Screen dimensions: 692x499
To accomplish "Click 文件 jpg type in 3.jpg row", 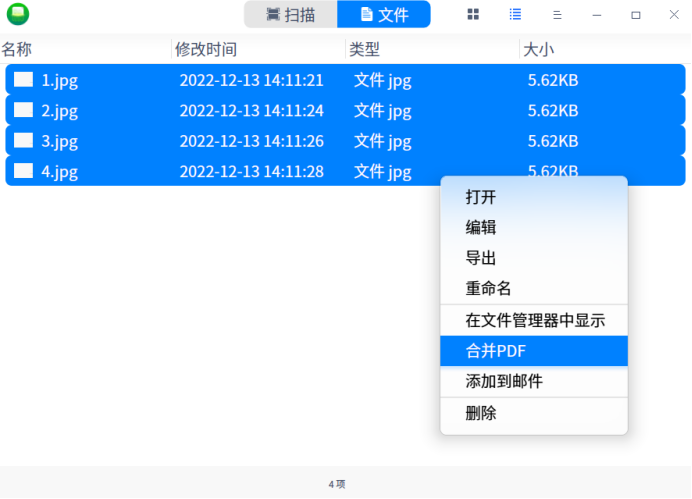I will tap(383, 142).
